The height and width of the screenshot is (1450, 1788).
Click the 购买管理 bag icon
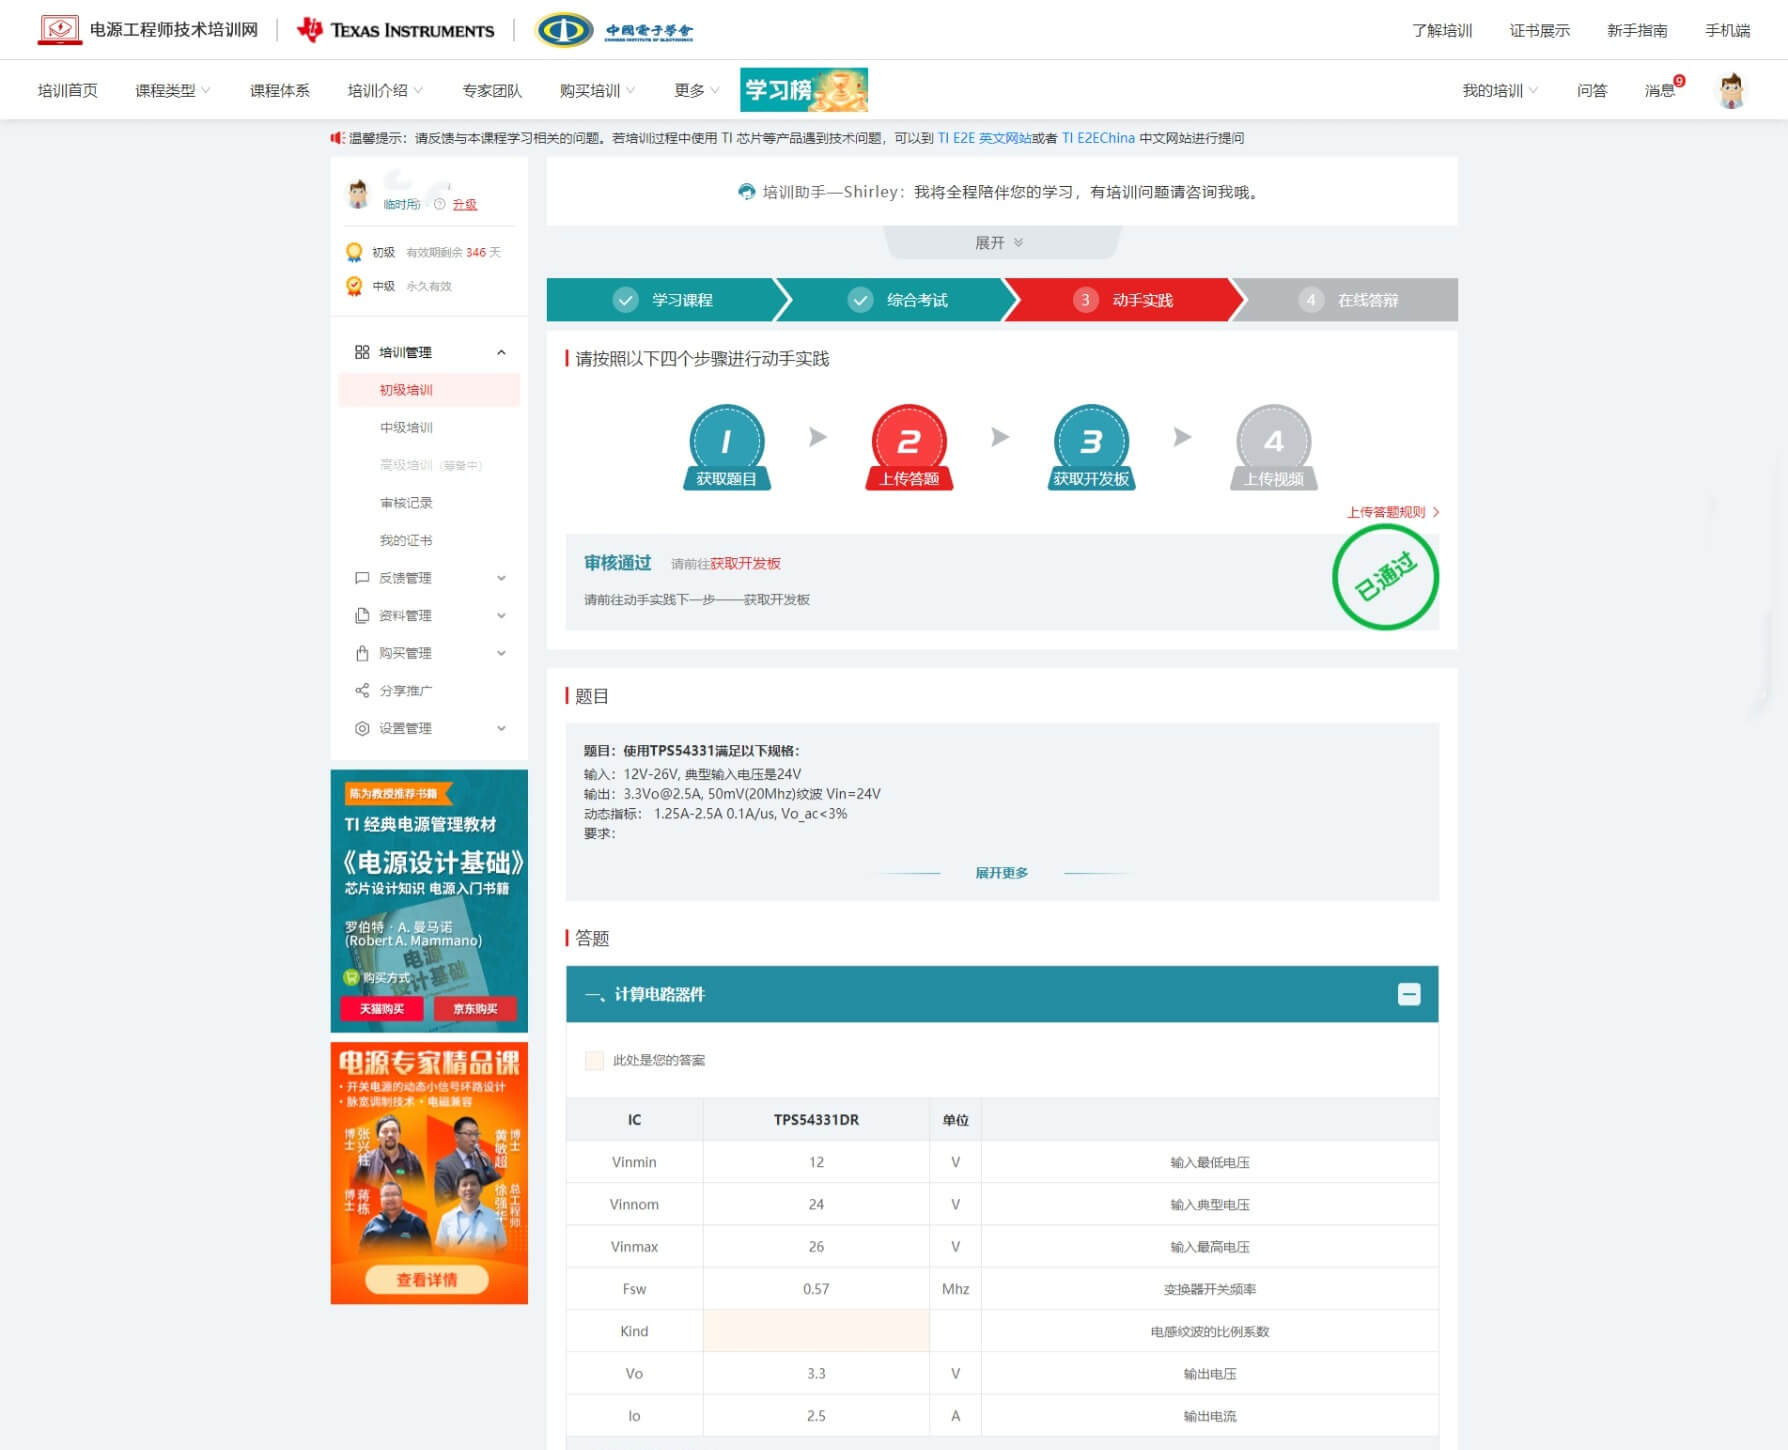(x=362, y=653)
